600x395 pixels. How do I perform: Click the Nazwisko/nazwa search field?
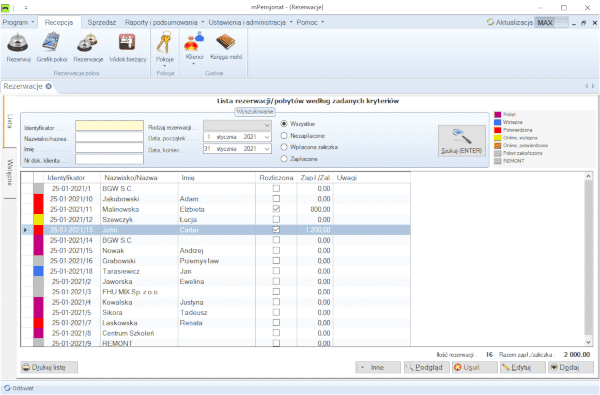109,137
